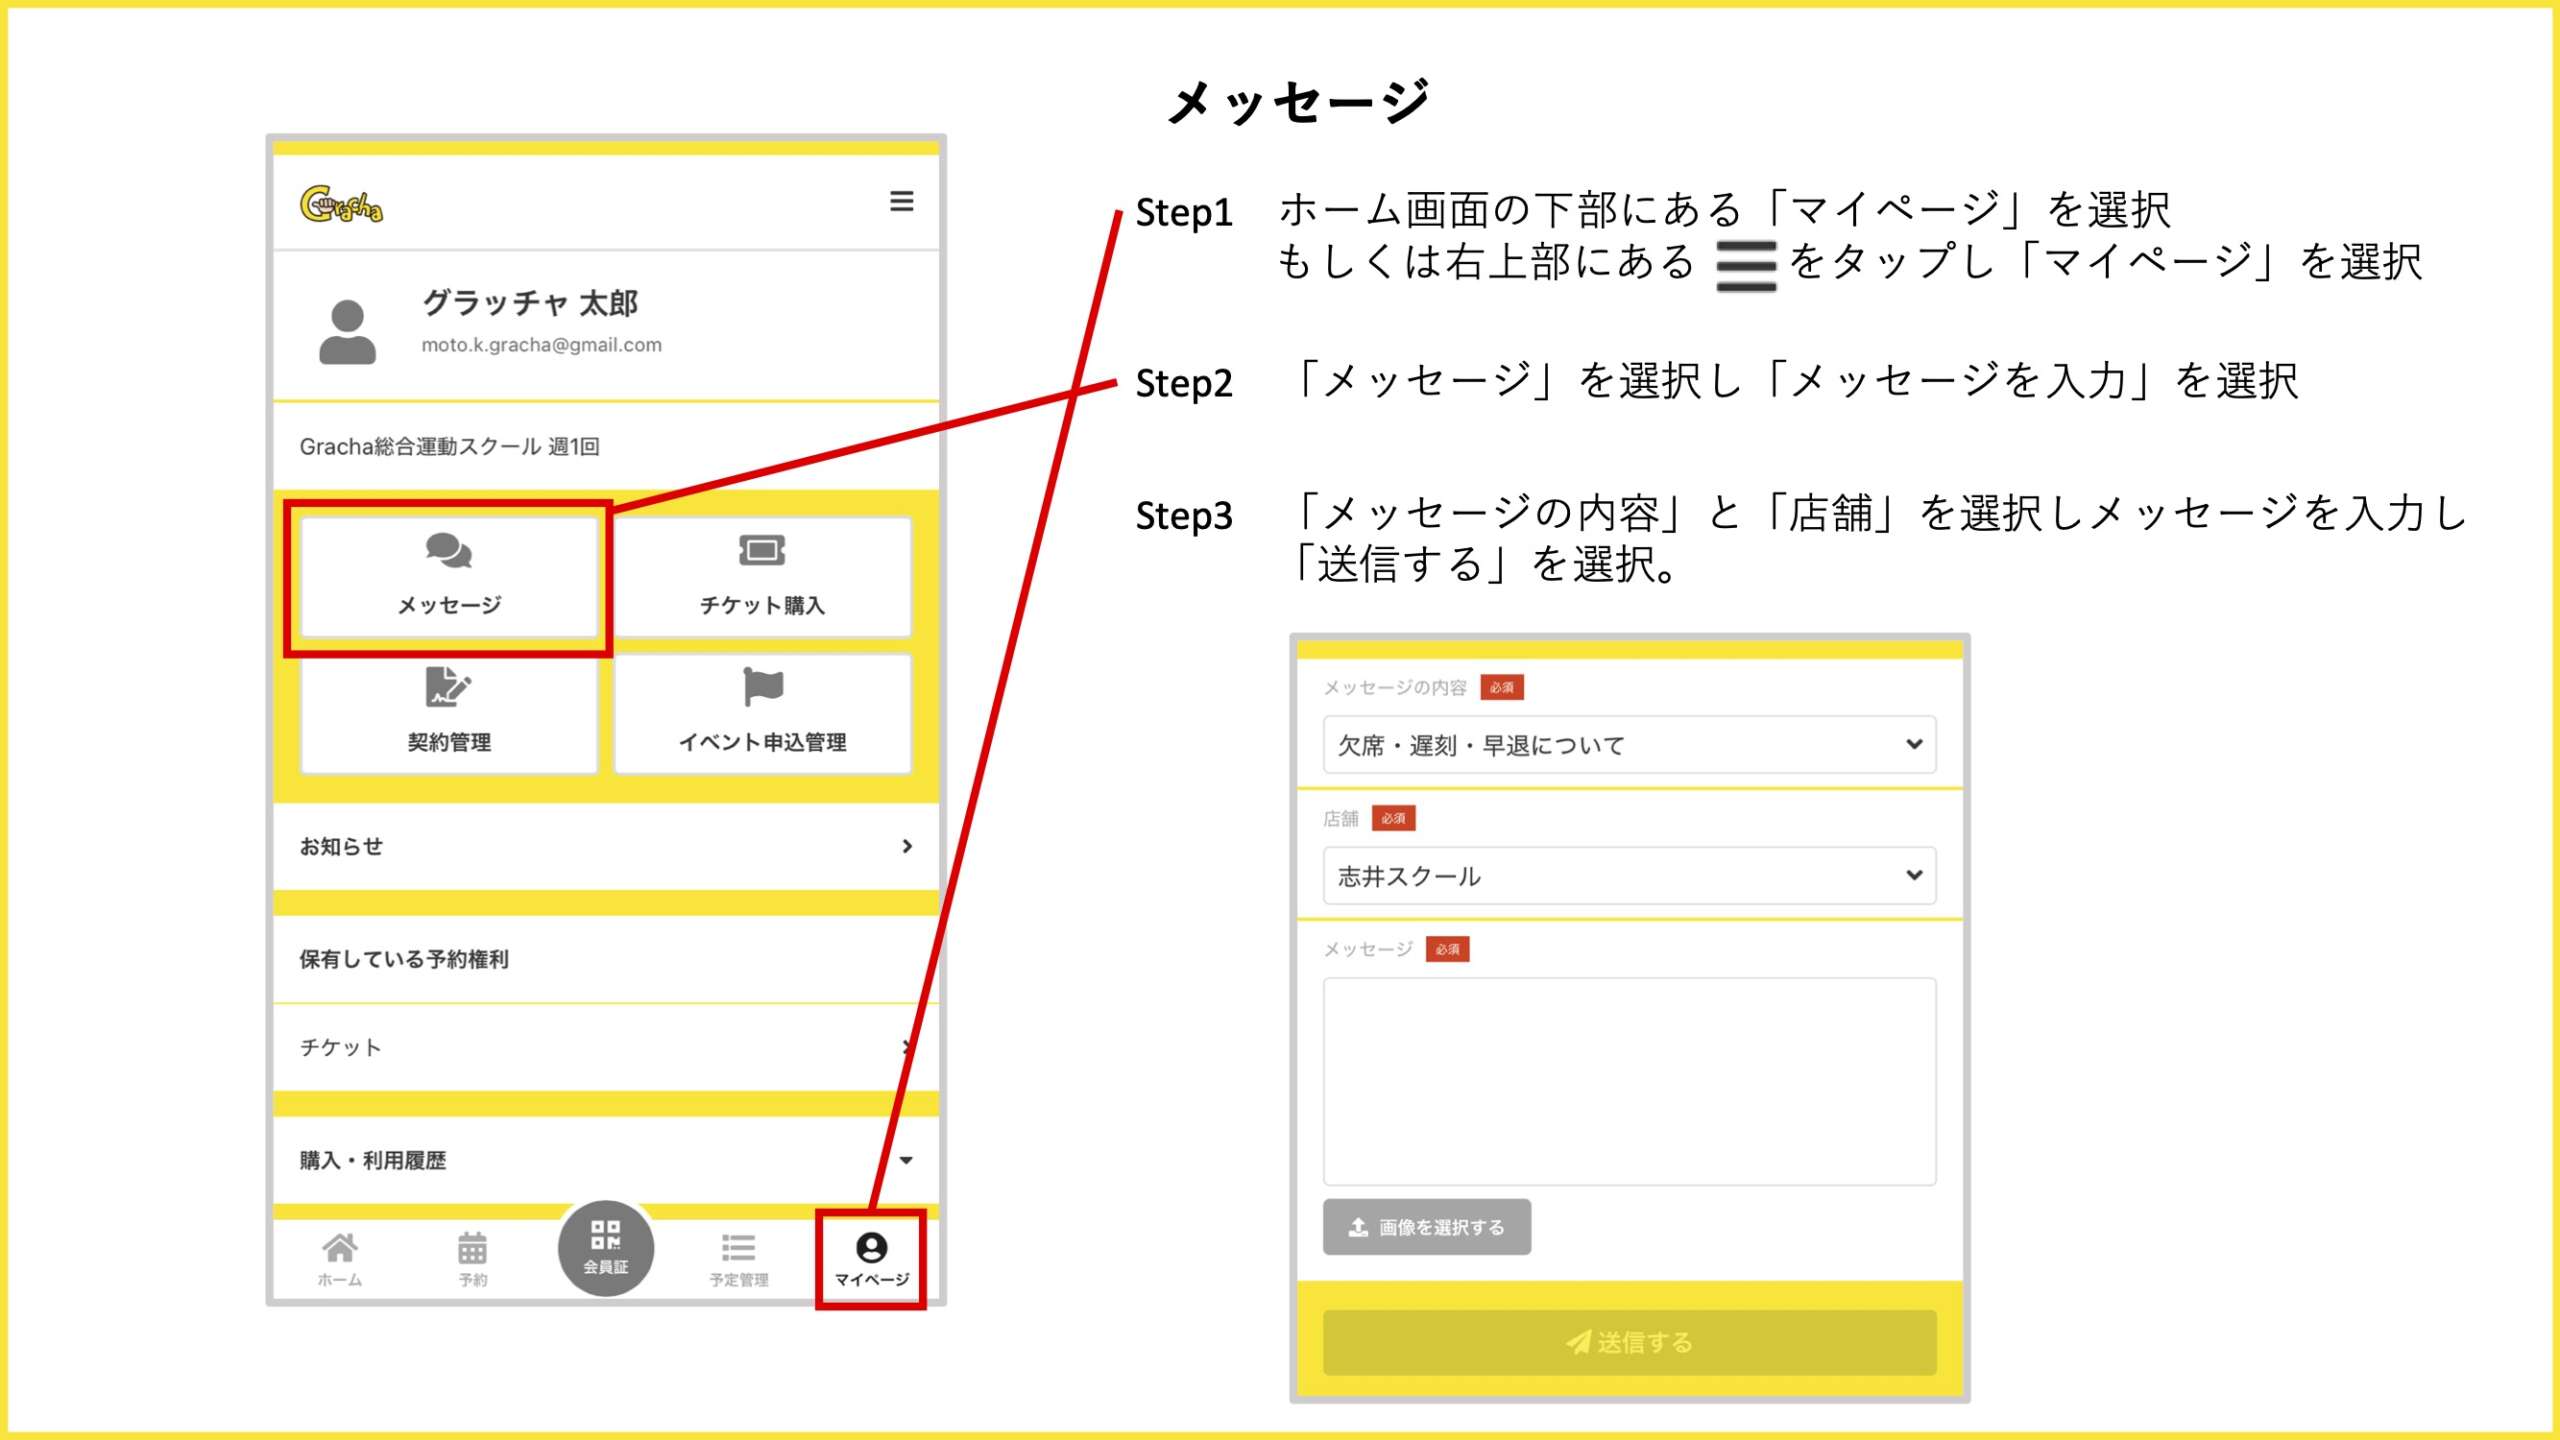Click the user profile avatar
Viewport: 2560px width, 1440px height.
click(347, 331)
